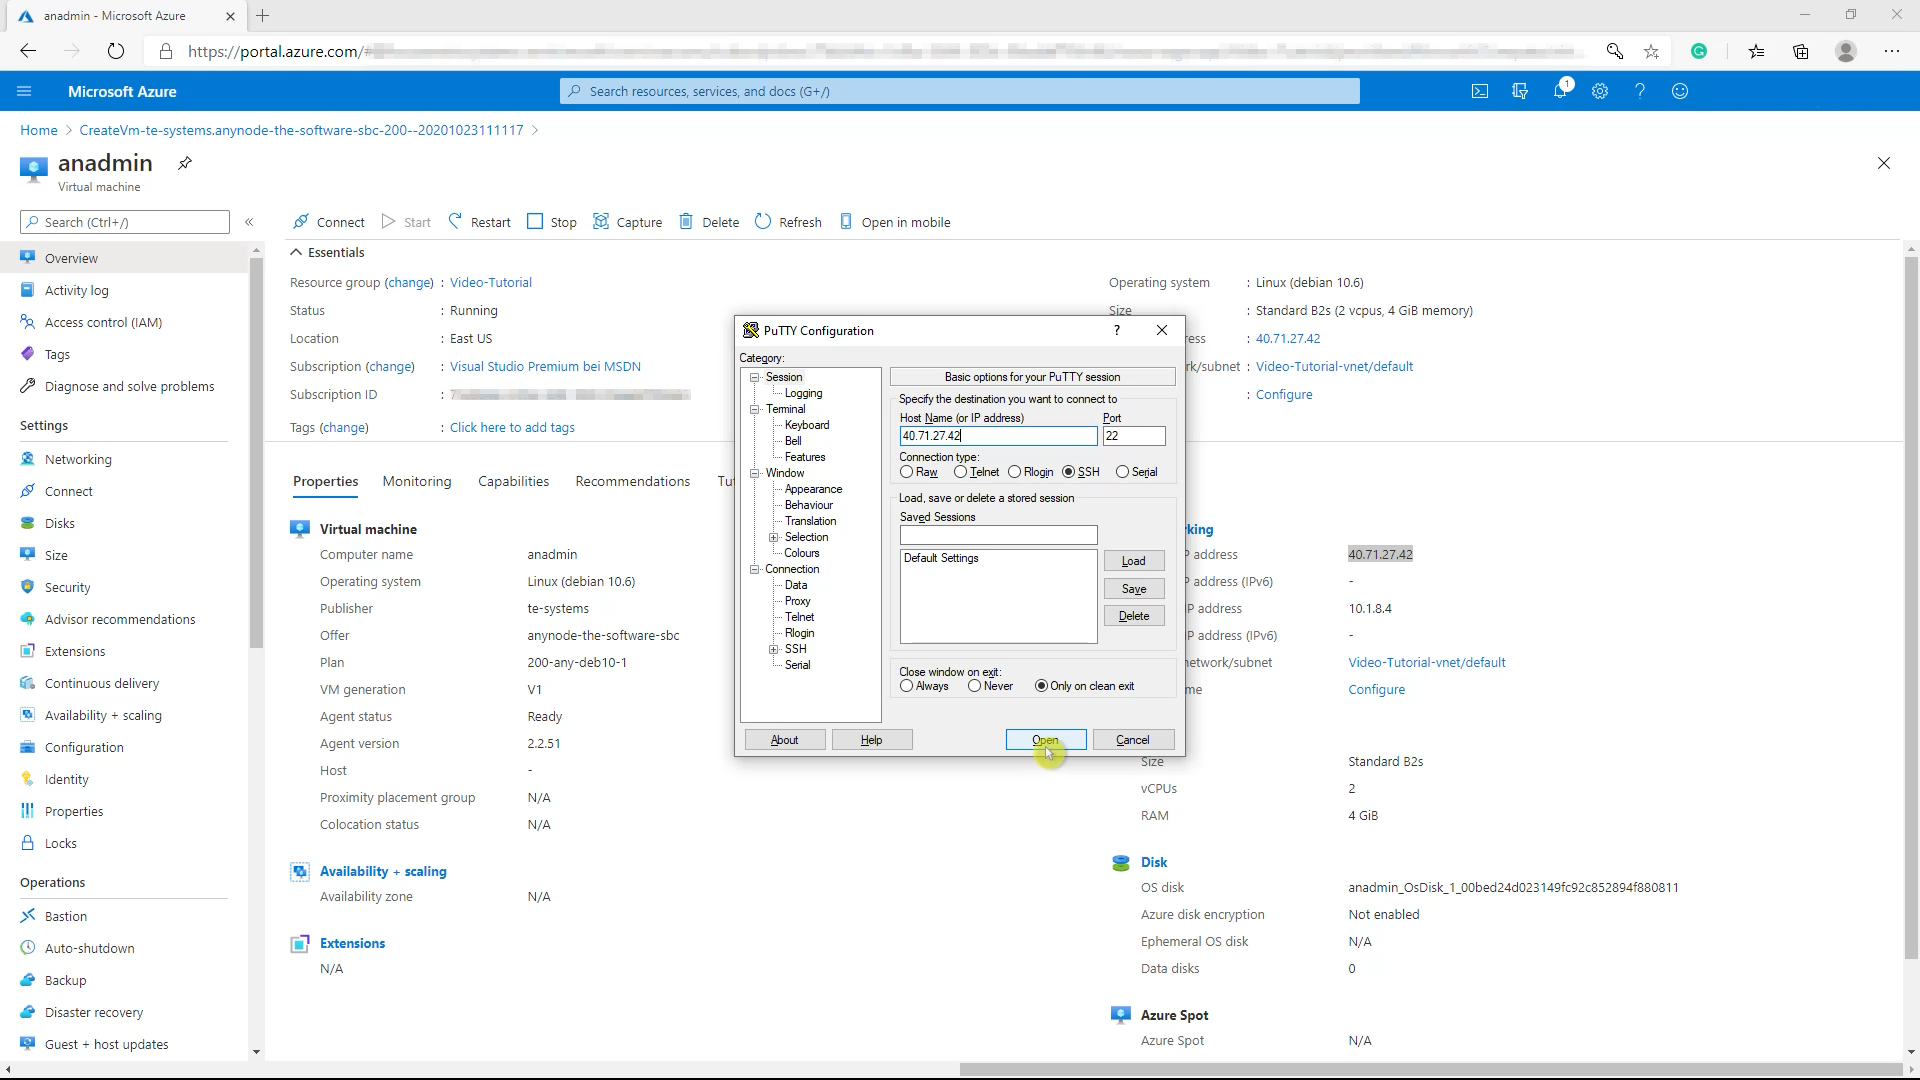Expand SSH tree node
The image size is (1920, 1080).
pyautogui.click(x=774, y=649)
